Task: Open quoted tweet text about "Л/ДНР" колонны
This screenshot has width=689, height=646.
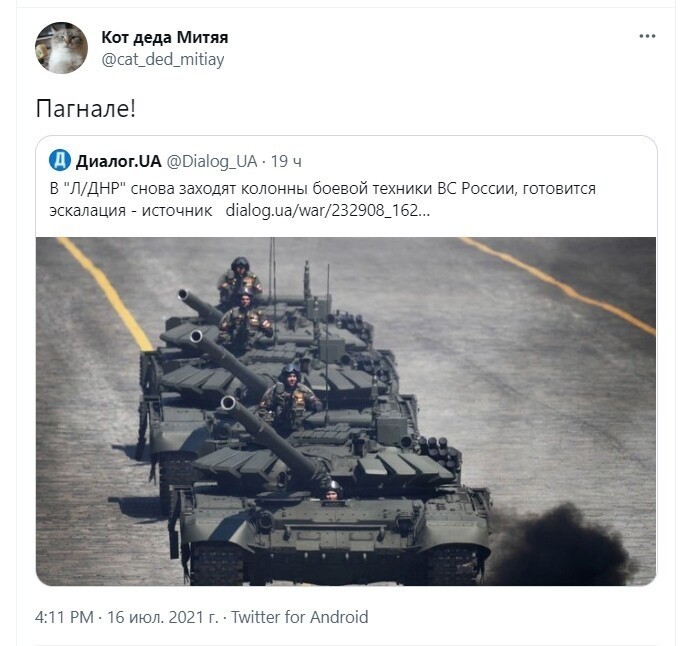Action: (323, 200)
